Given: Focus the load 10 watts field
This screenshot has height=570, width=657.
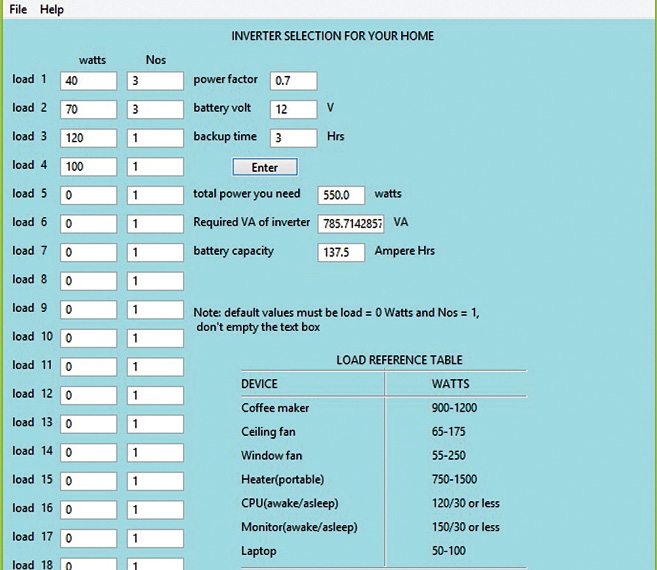Looking at the screenshot, I should click(88, 338).
